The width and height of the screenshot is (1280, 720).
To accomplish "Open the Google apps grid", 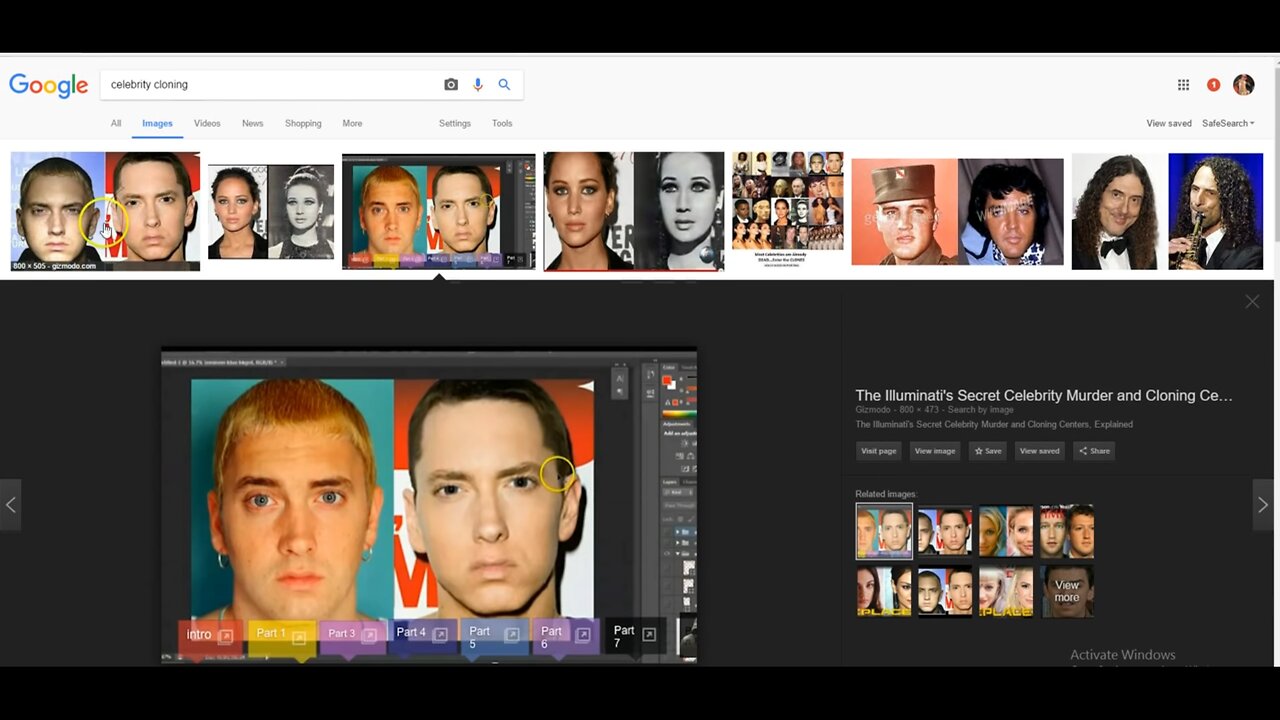I will coord(1183,85).
